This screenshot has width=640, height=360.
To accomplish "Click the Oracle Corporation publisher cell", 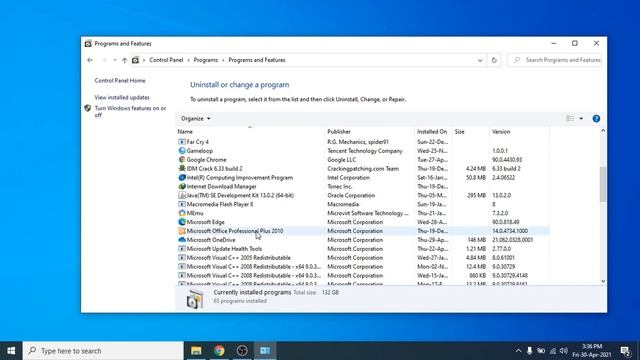I will (x=351, y=196).
